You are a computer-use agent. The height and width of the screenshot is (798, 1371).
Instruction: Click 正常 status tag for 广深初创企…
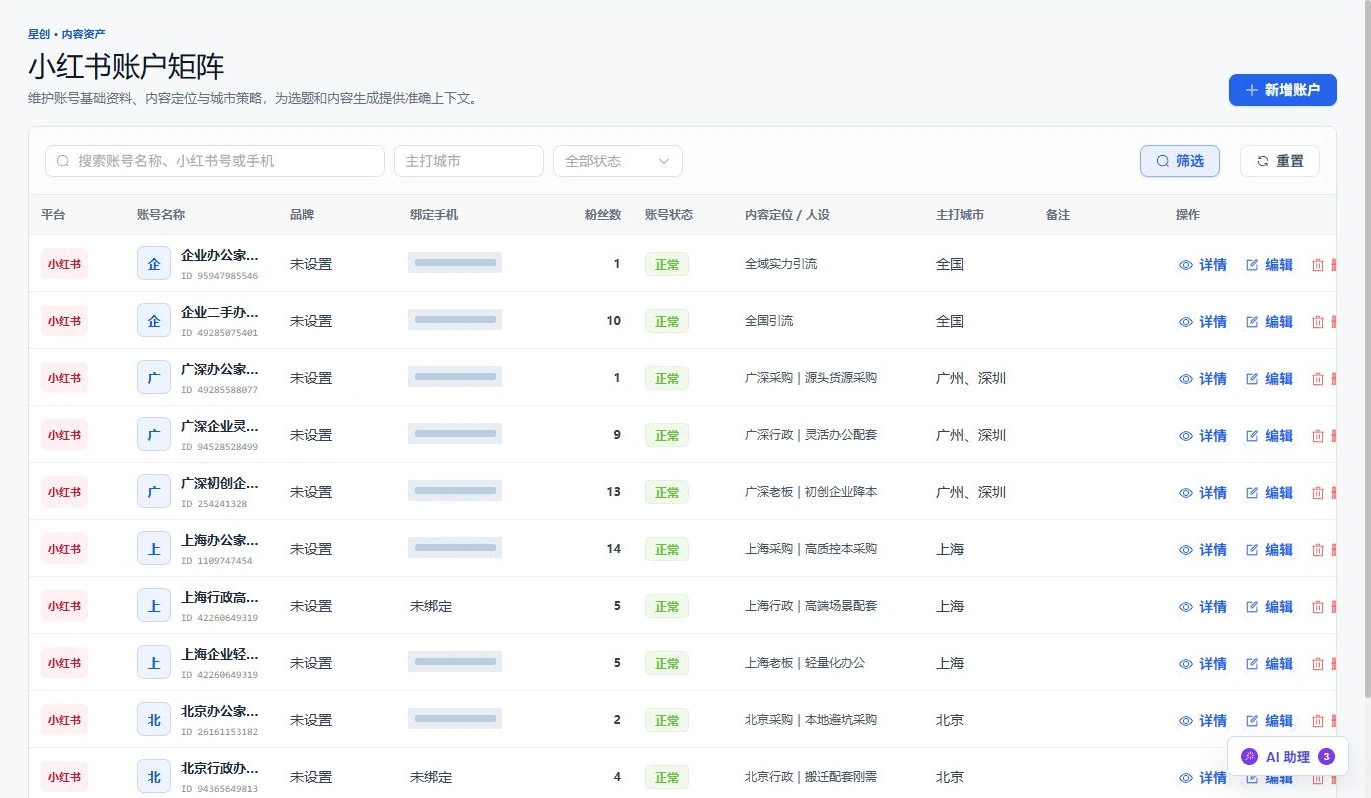667,492
